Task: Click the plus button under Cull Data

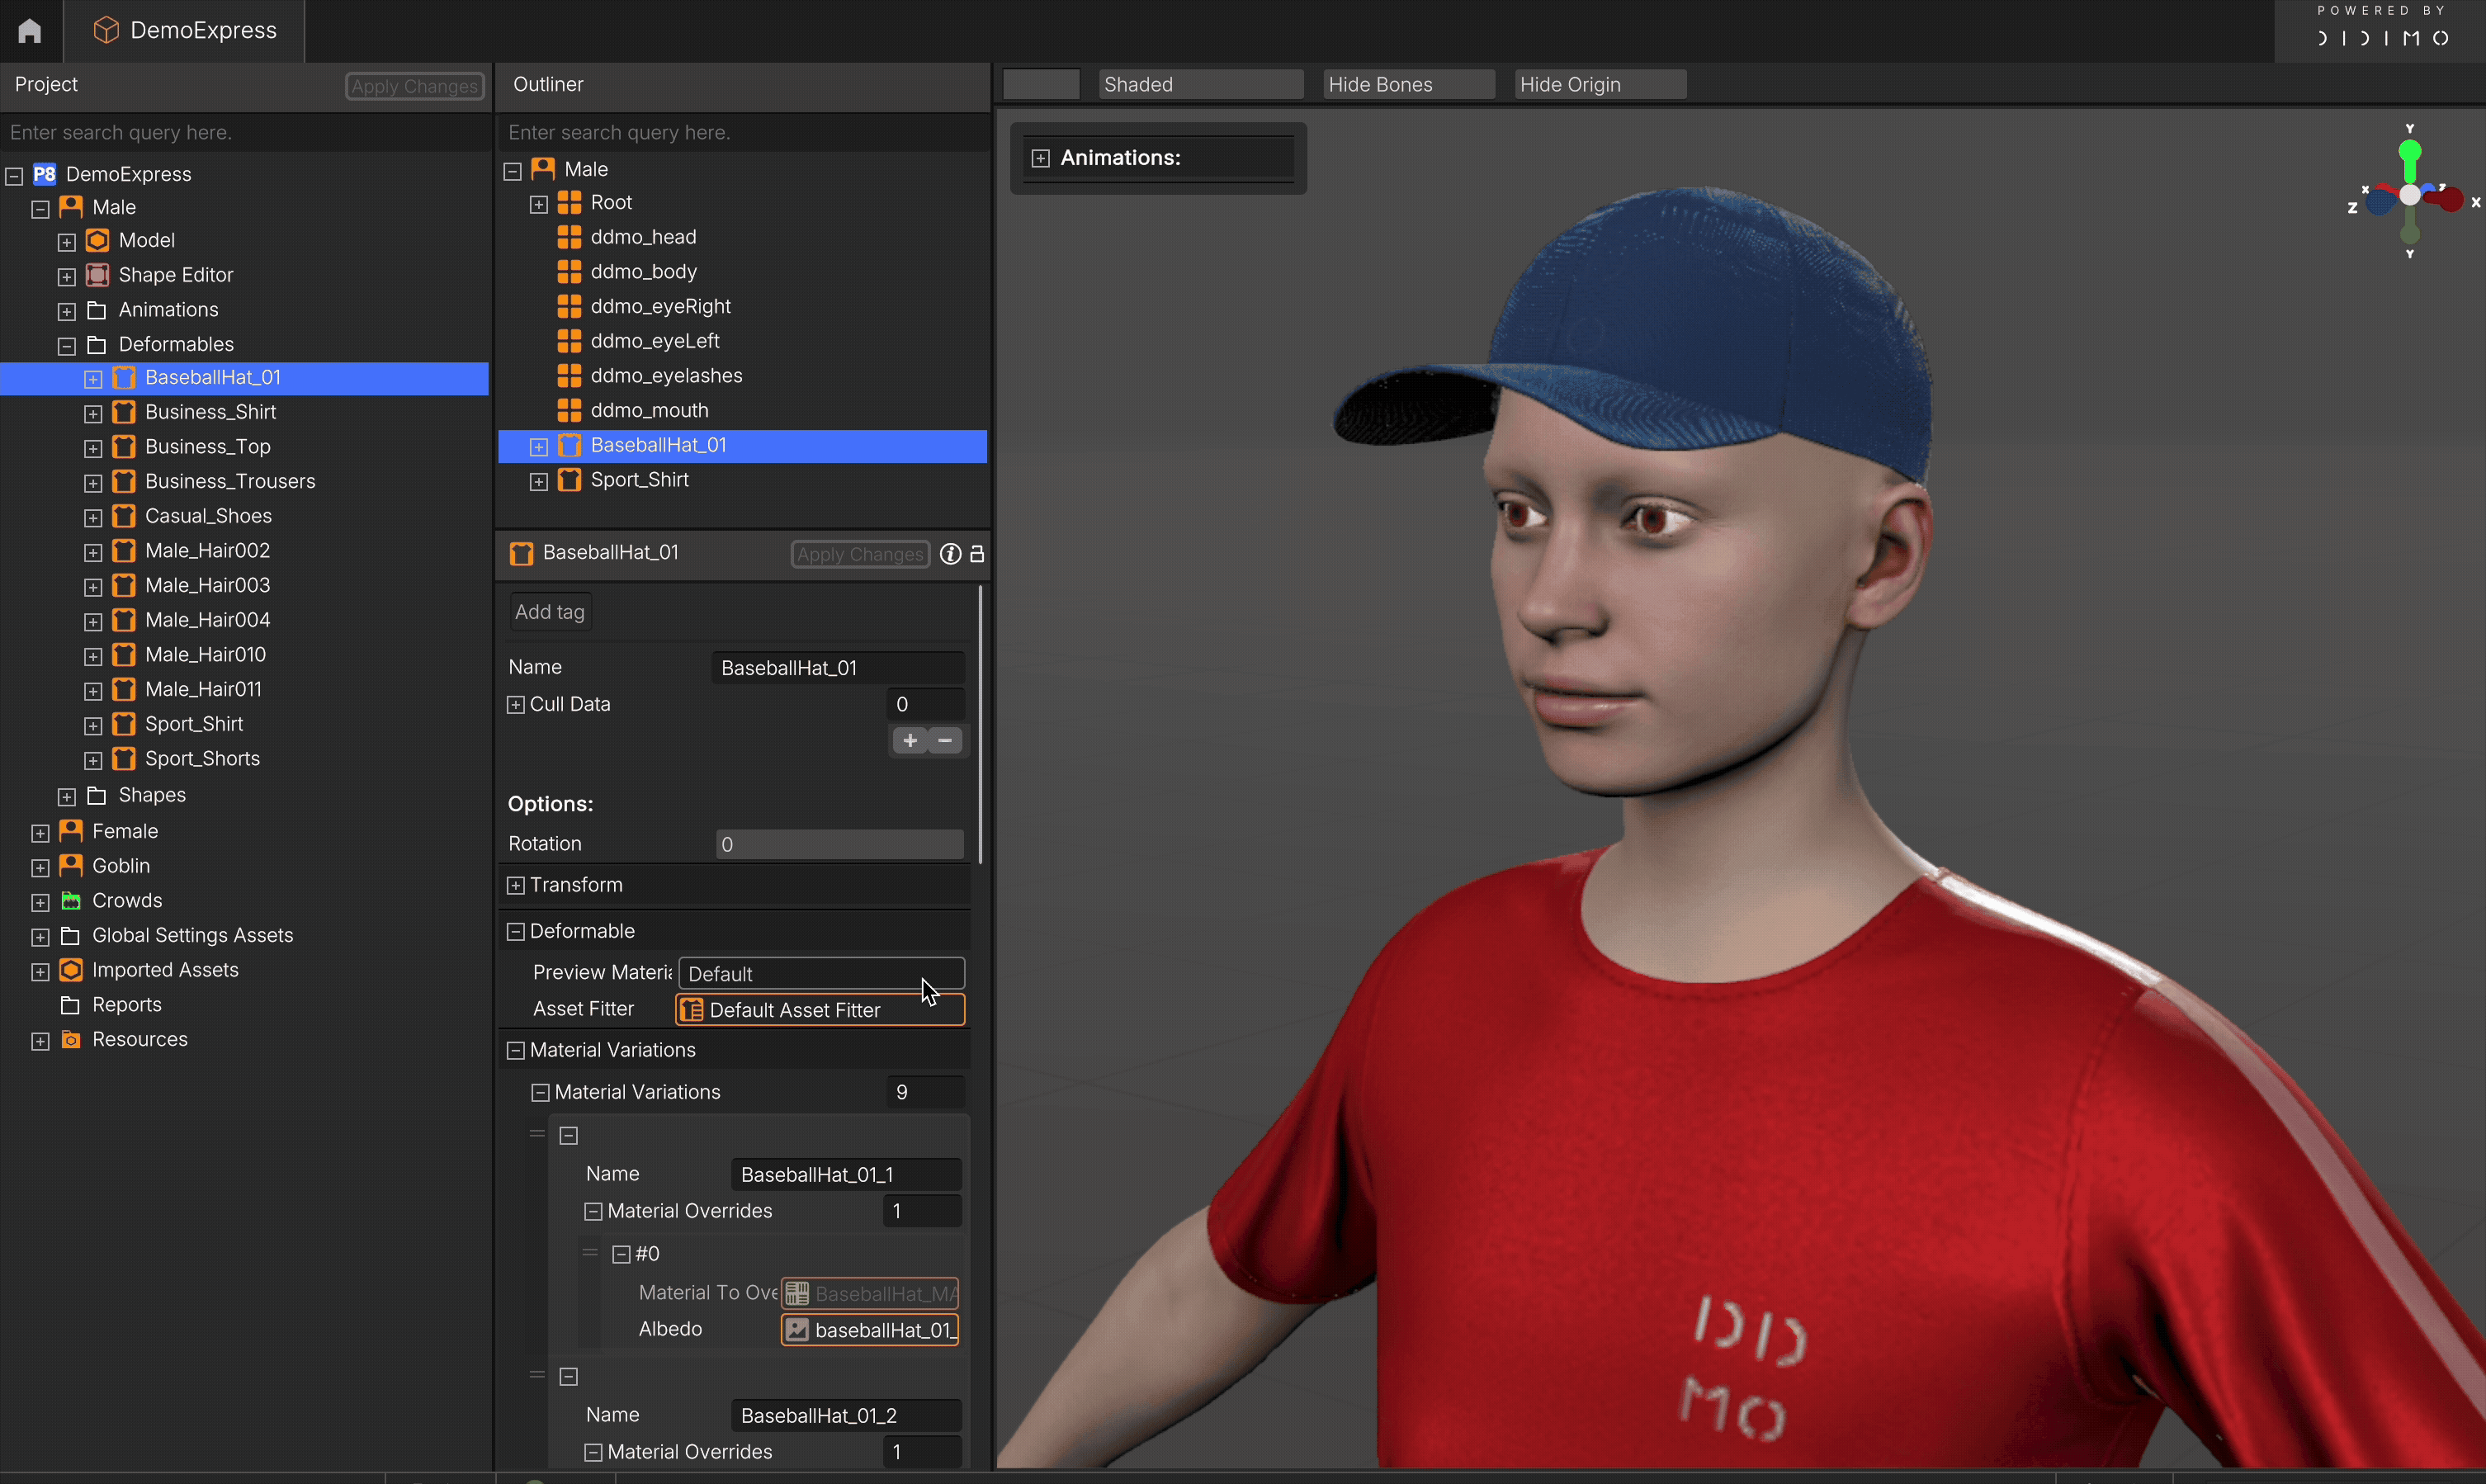Action: point(909,741)
